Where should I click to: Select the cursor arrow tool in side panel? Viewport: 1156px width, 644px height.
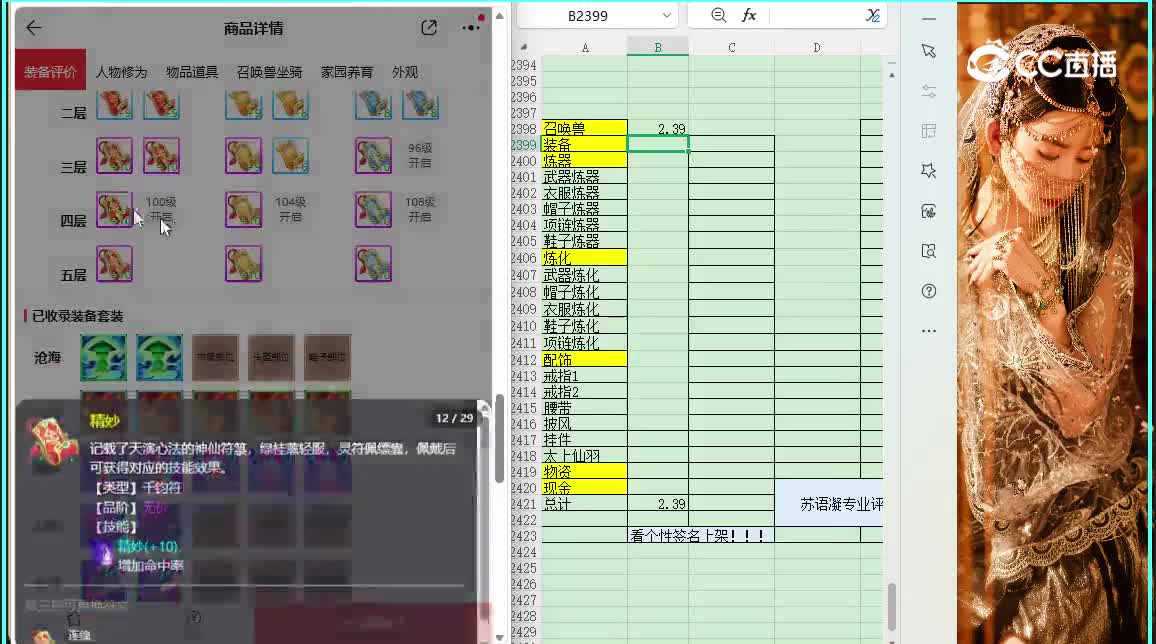[929, 51]
